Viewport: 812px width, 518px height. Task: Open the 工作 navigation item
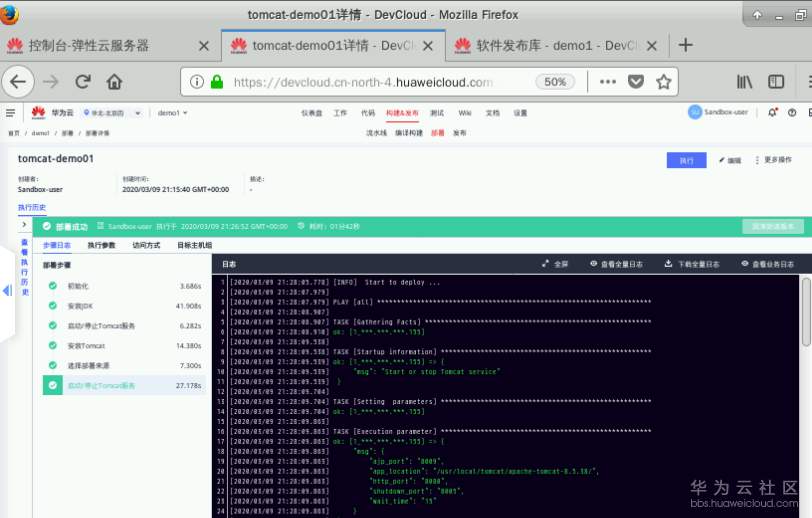(340, 113)
